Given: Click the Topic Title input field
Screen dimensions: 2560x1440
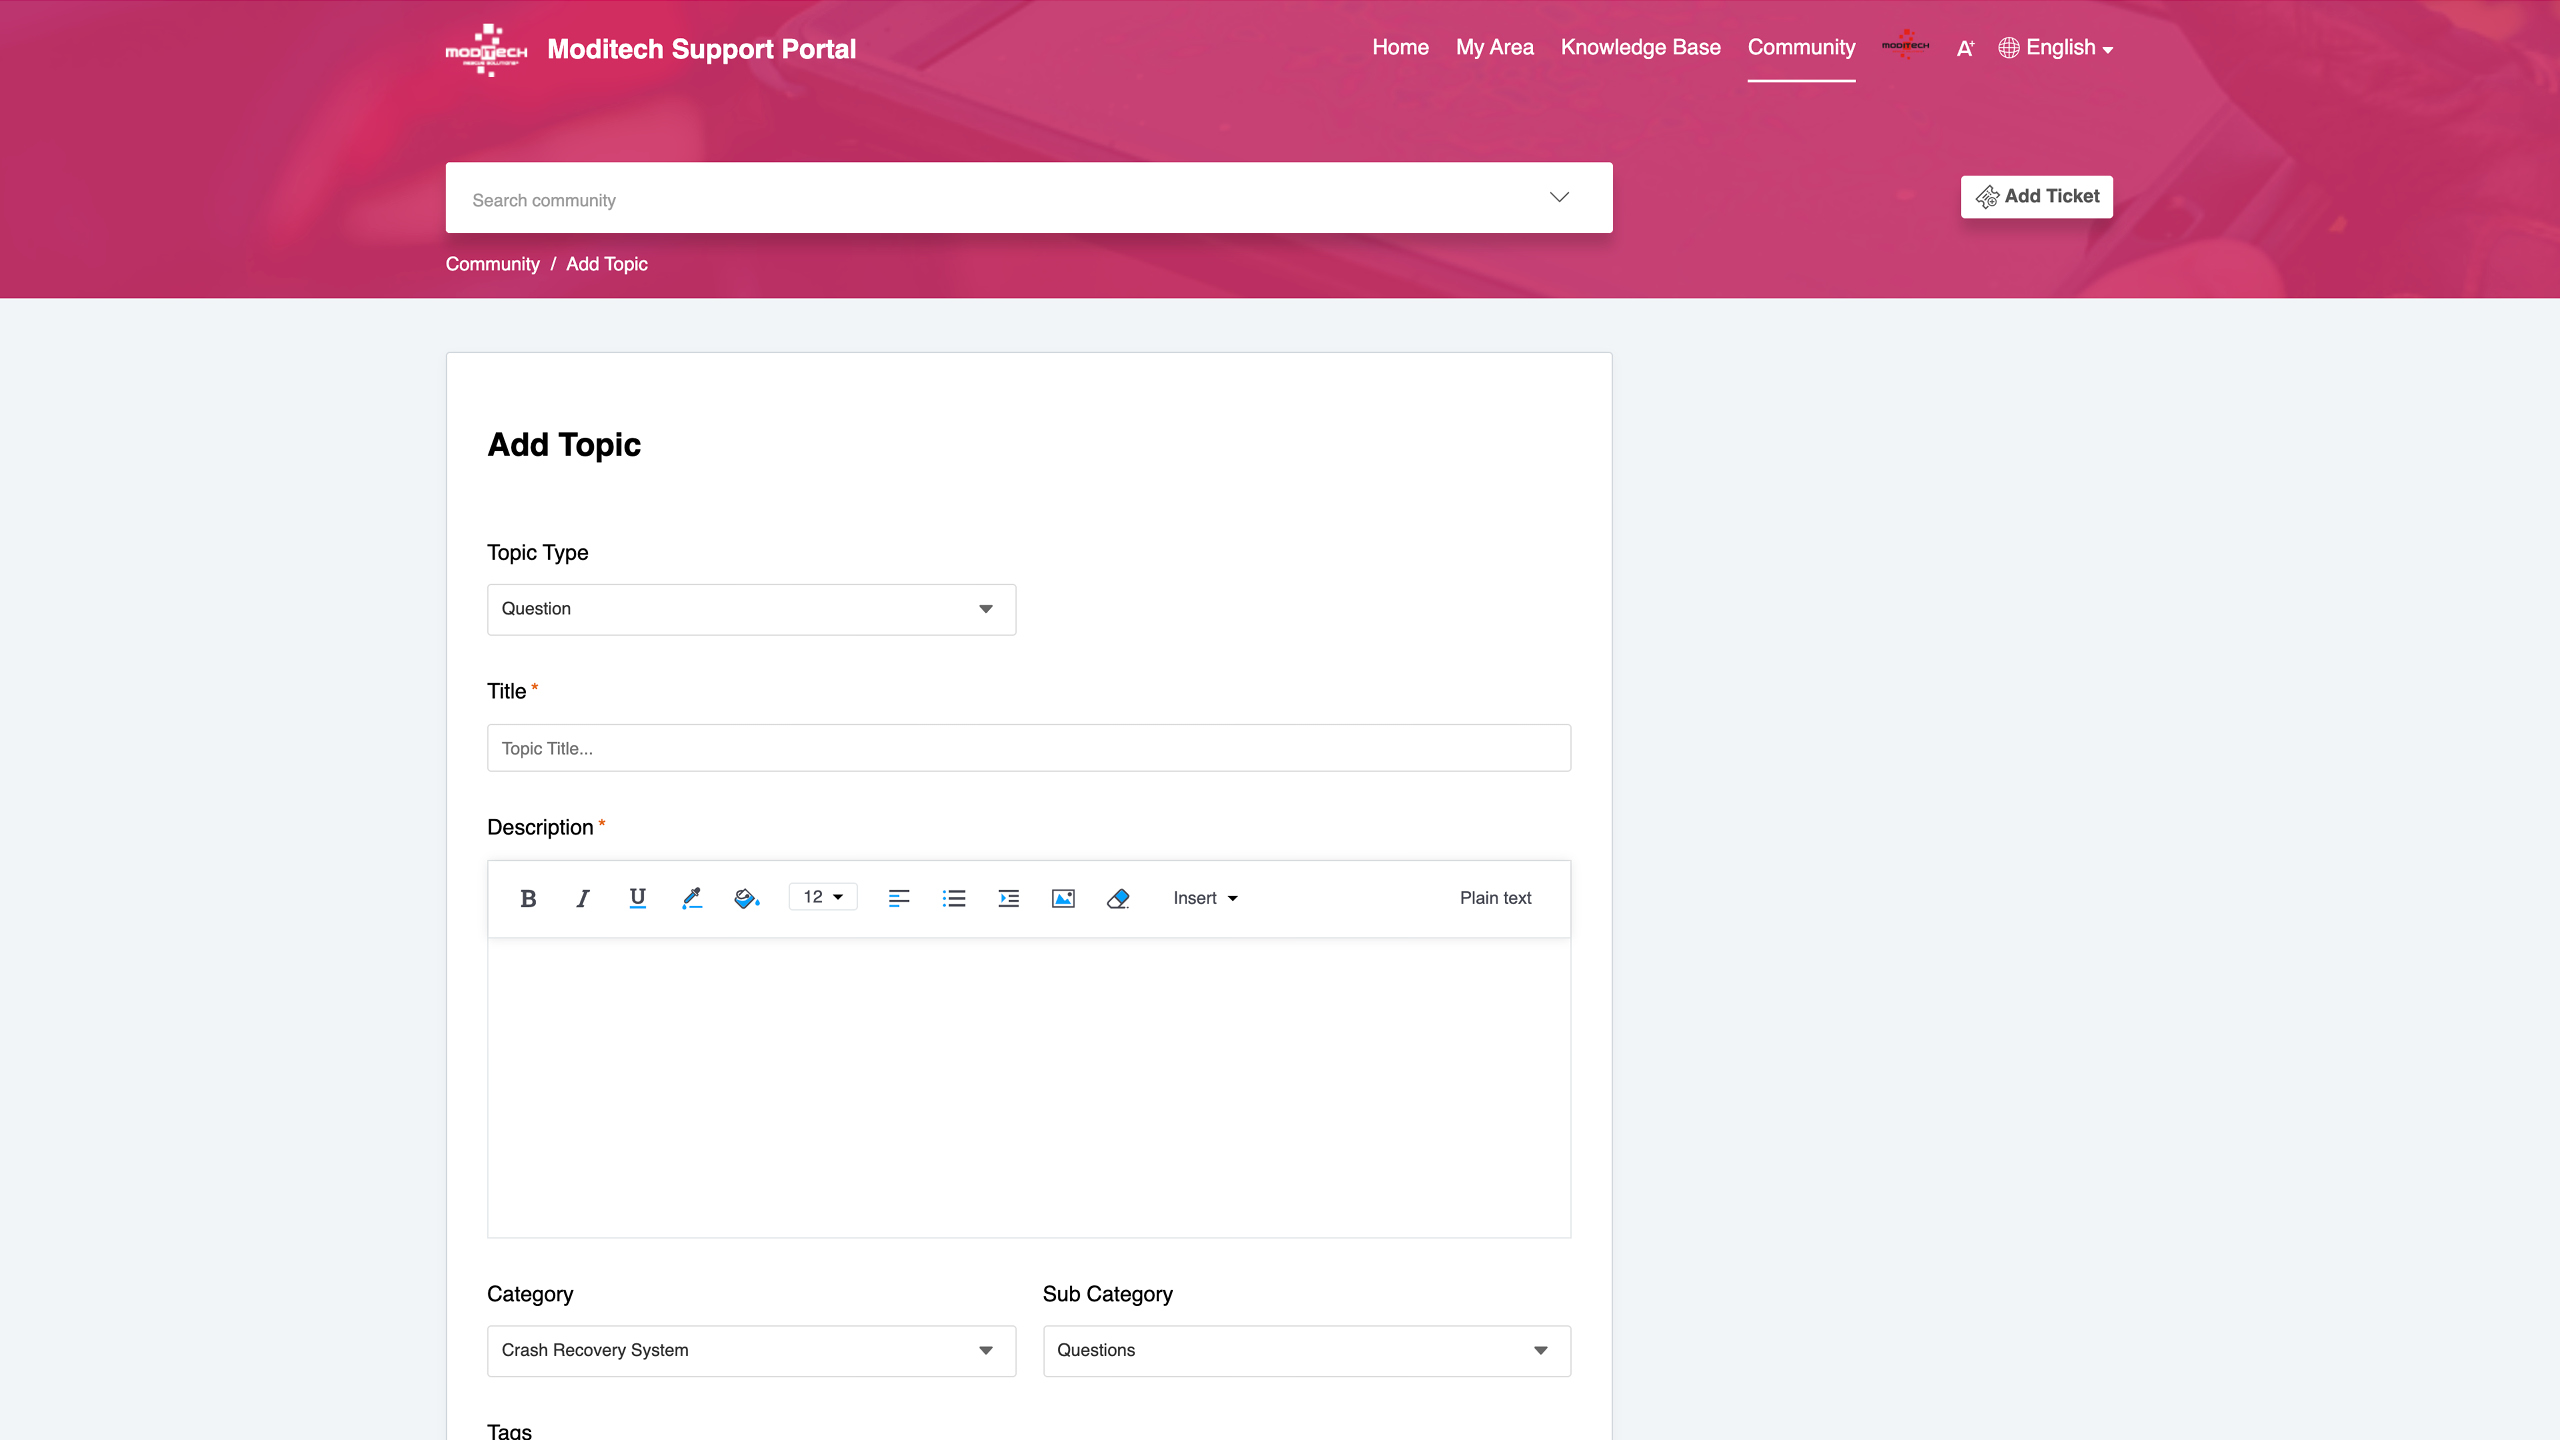Looking at the screenshot, I should tap(1028, 748).
